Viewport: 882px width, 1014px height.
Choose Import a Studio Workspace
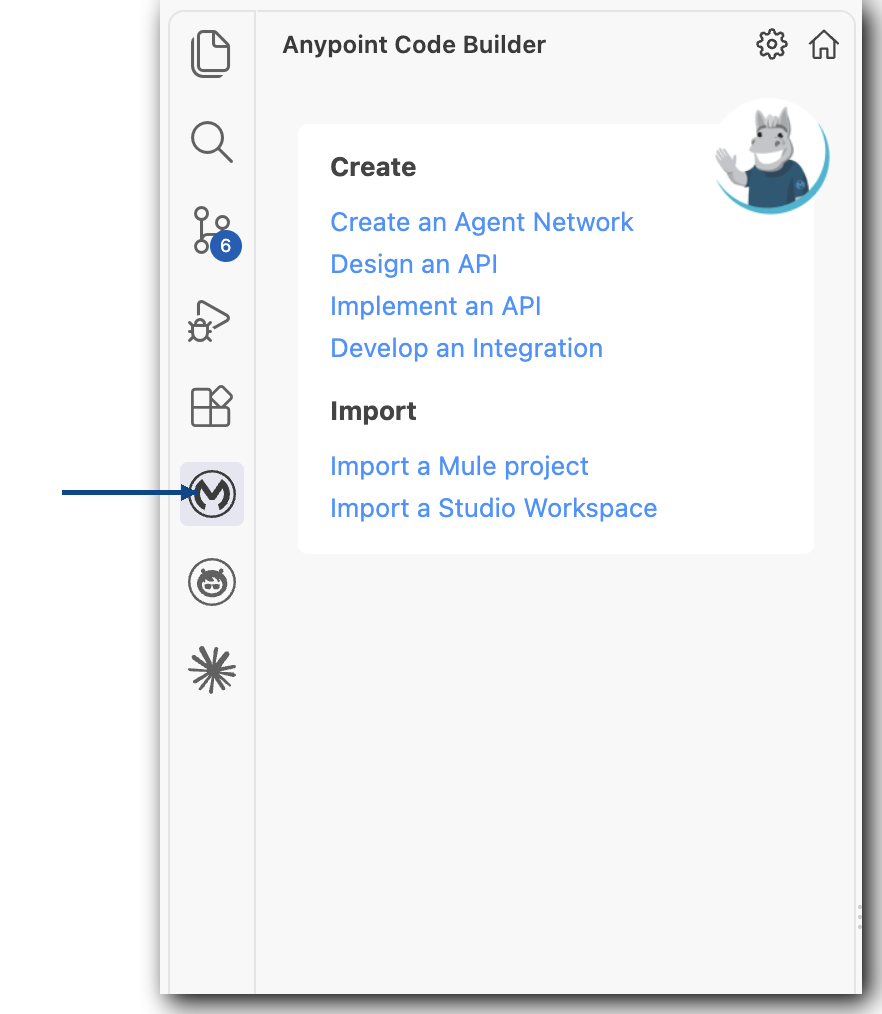click(493, 508)
